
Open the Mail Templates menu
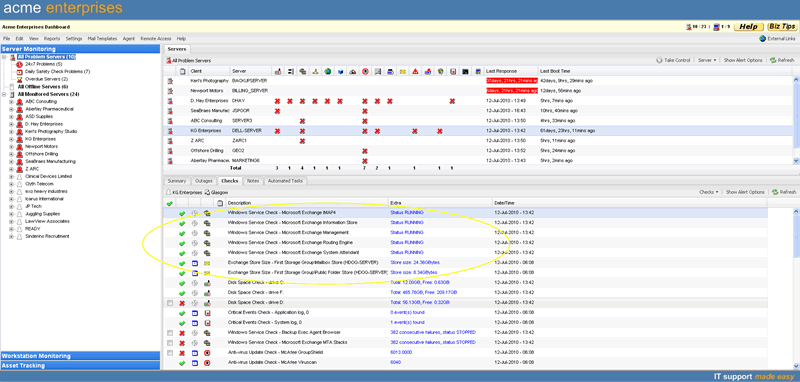102,39
